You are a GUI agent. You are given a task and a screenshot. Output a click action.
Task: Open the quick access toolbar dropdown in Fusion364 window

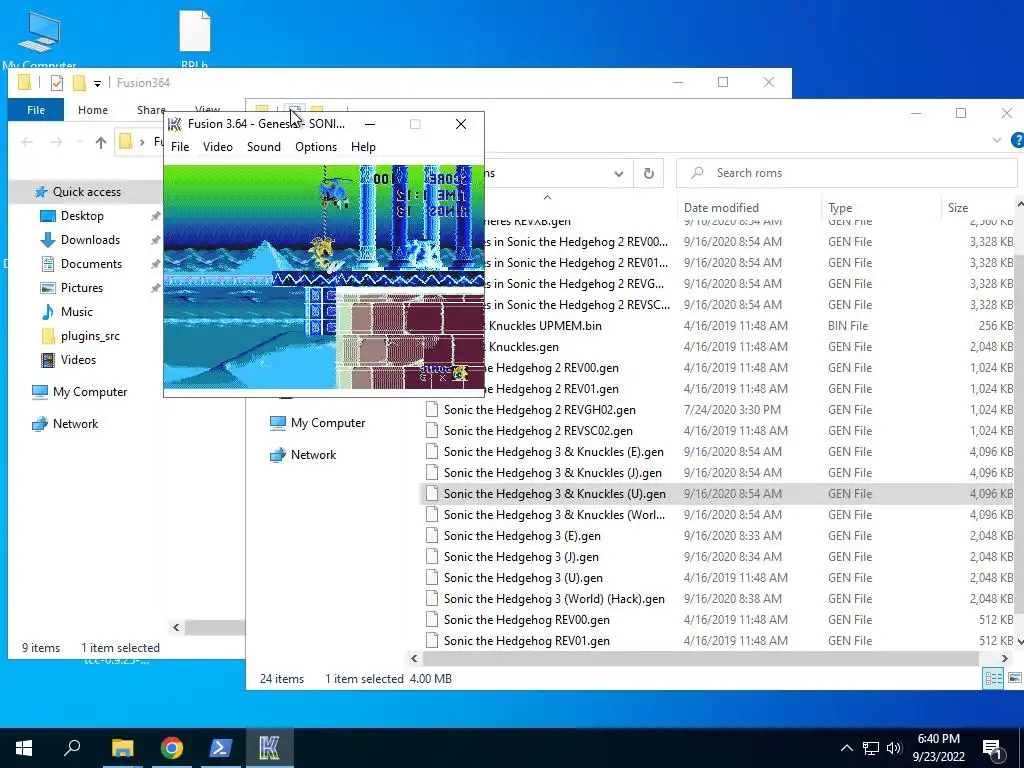pyautogui.click(x=97, y=83)
